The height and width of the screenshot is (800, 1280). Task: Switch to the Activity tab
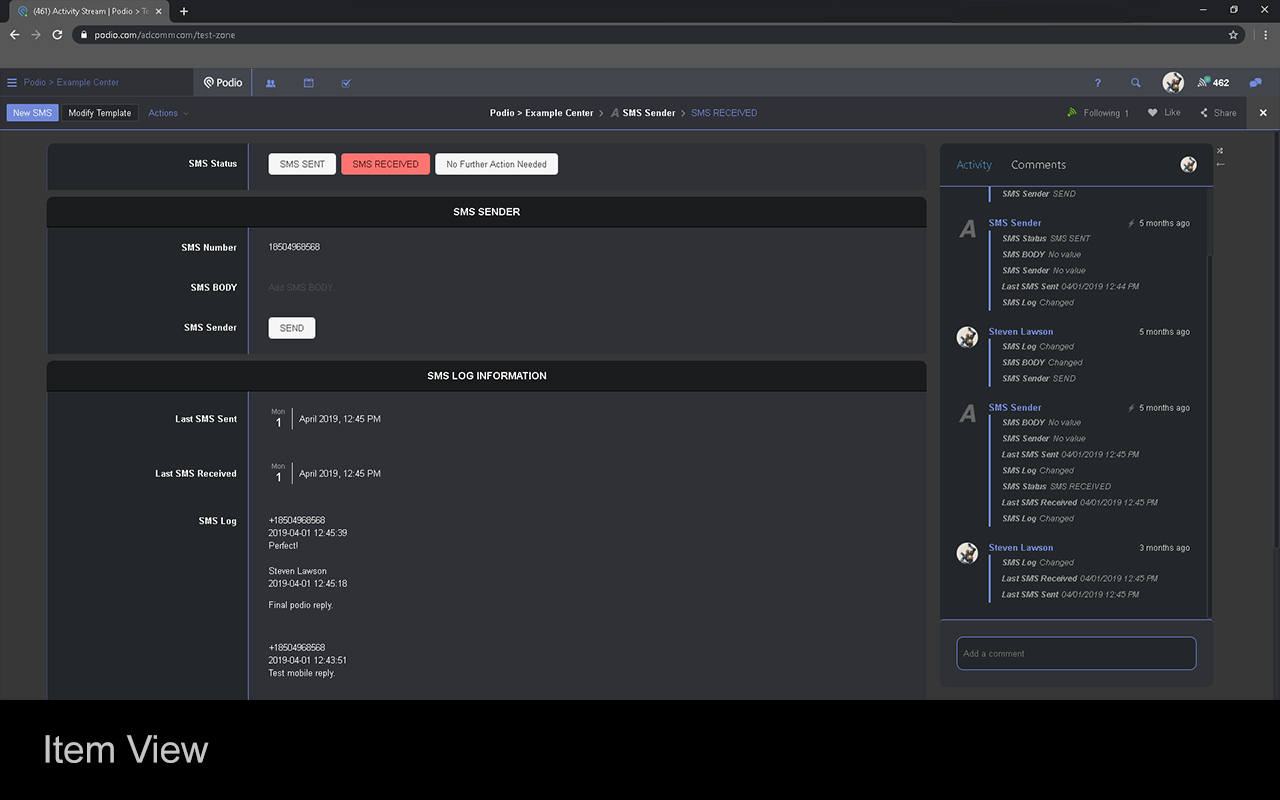point(974,165)
